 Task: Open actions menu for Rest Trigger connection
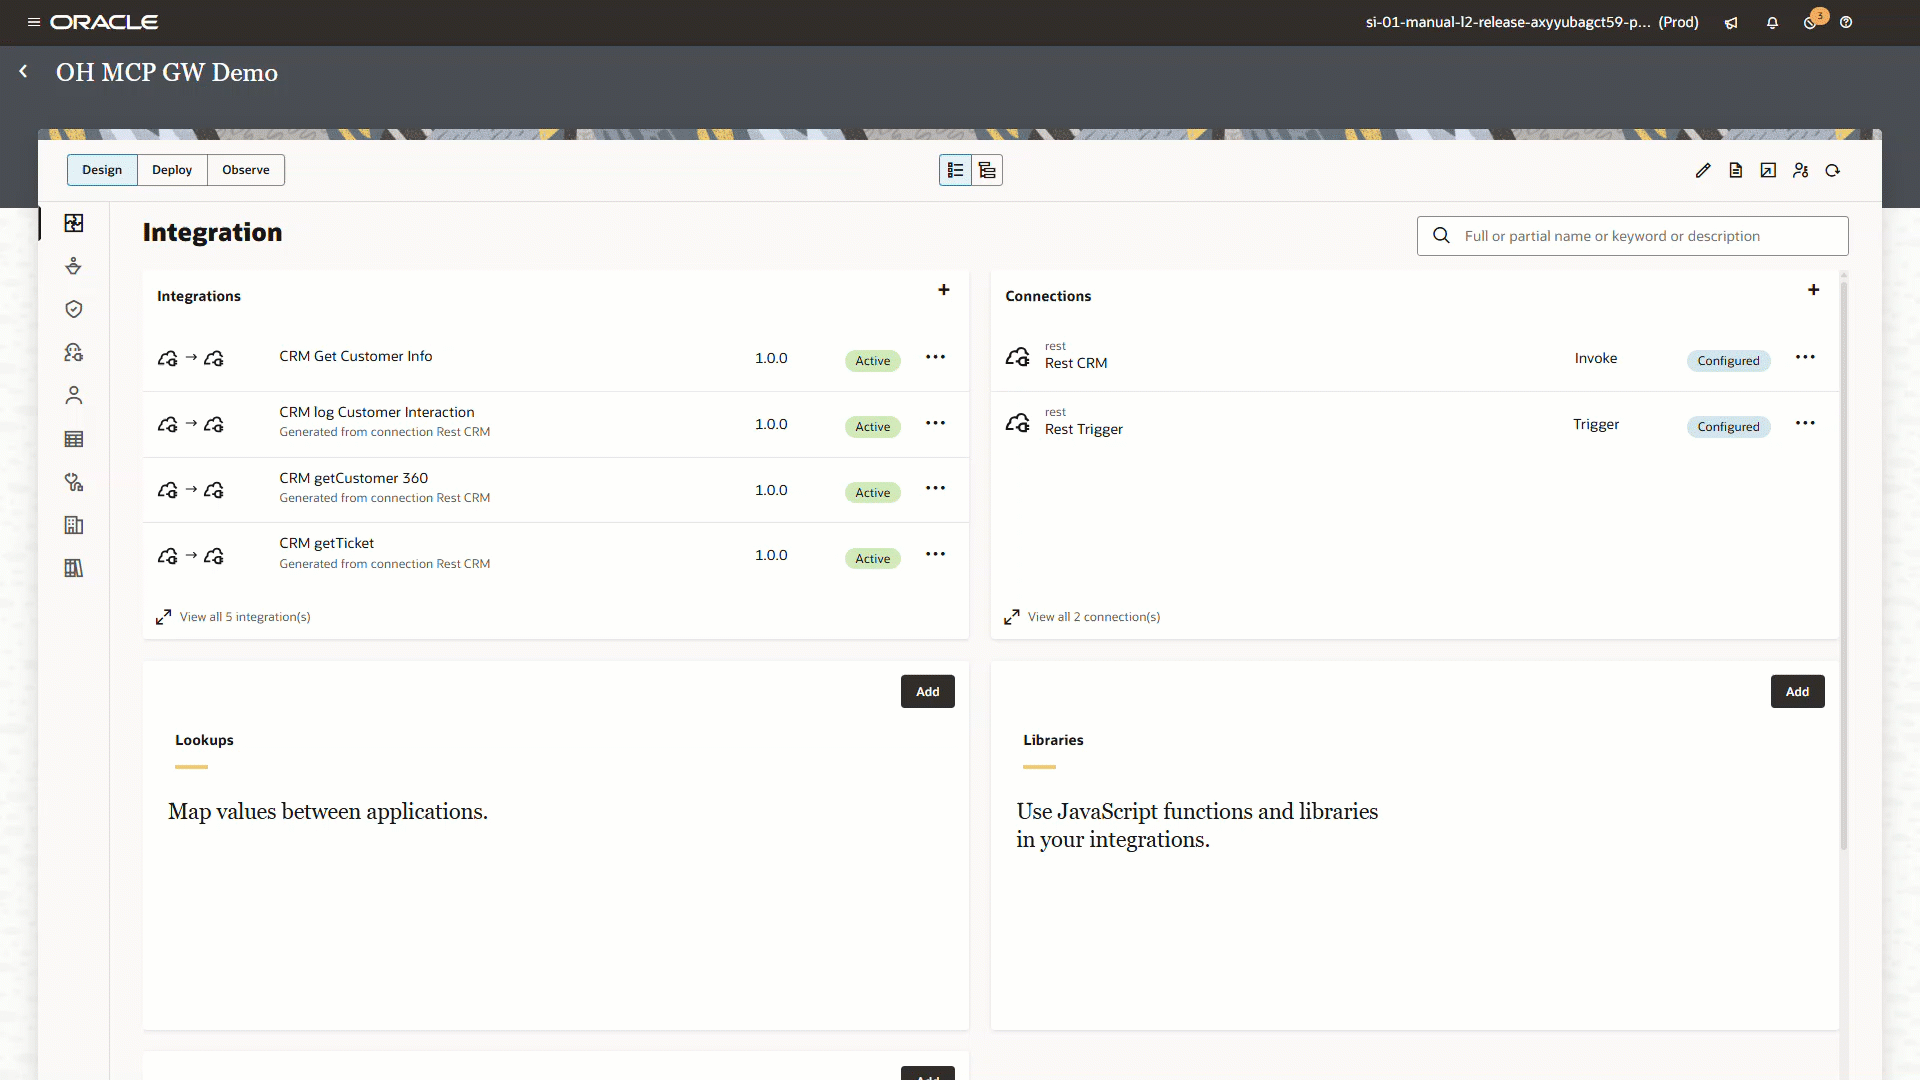click(x=1805, y=423)
